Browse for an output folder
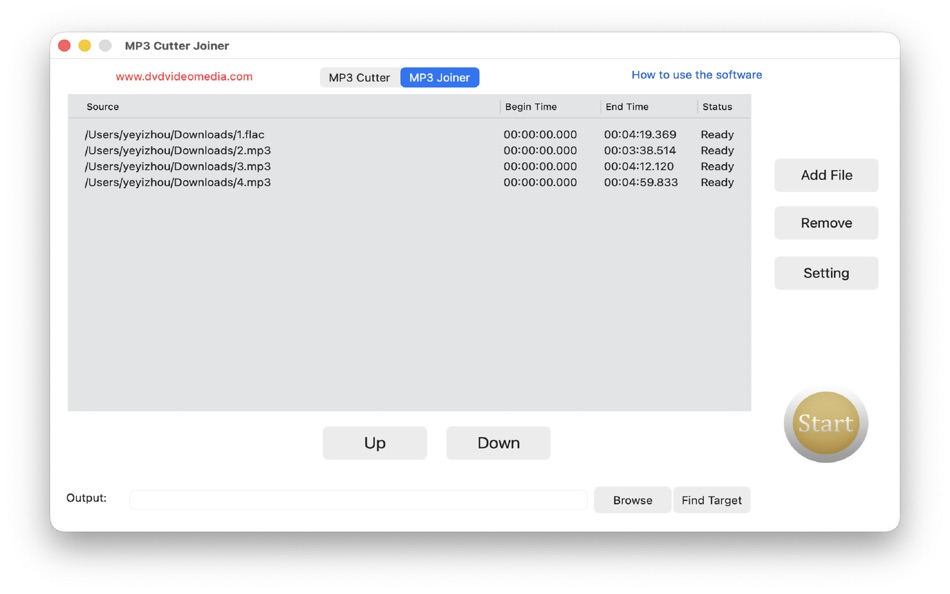 click(x=632, y=500)
